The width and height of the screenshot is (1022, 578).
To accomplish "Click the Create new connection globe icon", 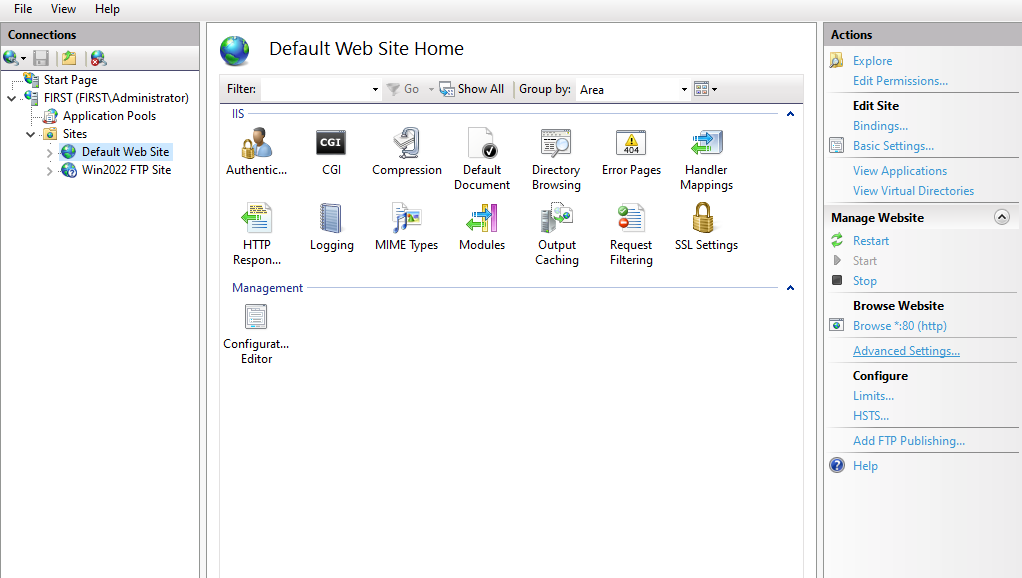I will (x=11, y=58).
